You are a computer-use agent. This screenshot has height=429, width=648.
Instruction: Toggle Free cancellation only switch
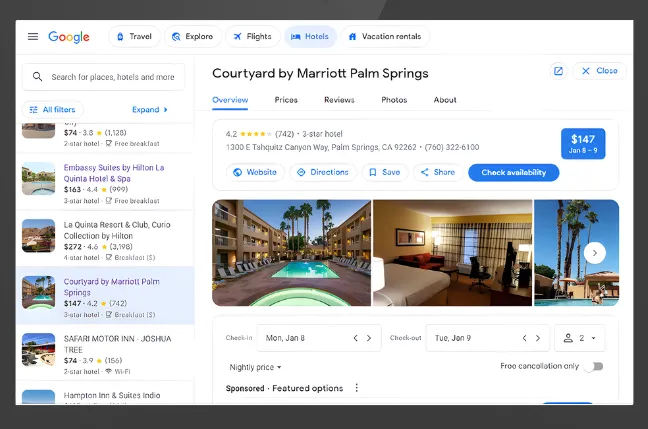(594, 367)
